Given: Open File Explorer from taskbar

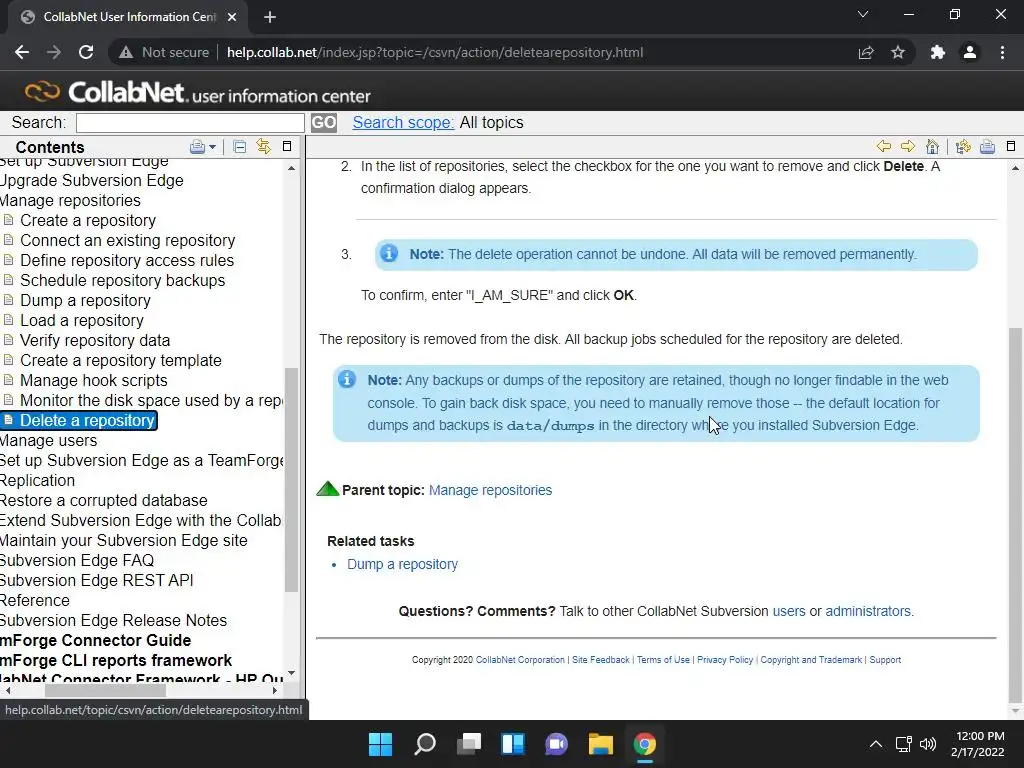Looking at the screenshot, I should pos(600,744).
